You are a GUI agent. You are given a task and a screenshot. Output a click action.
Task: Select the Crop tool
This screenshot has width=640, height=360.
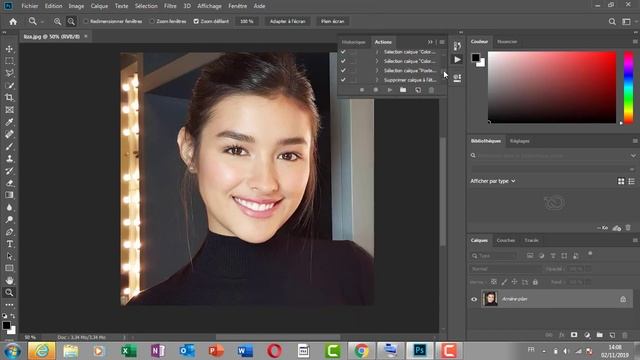[x=9, y=98]
